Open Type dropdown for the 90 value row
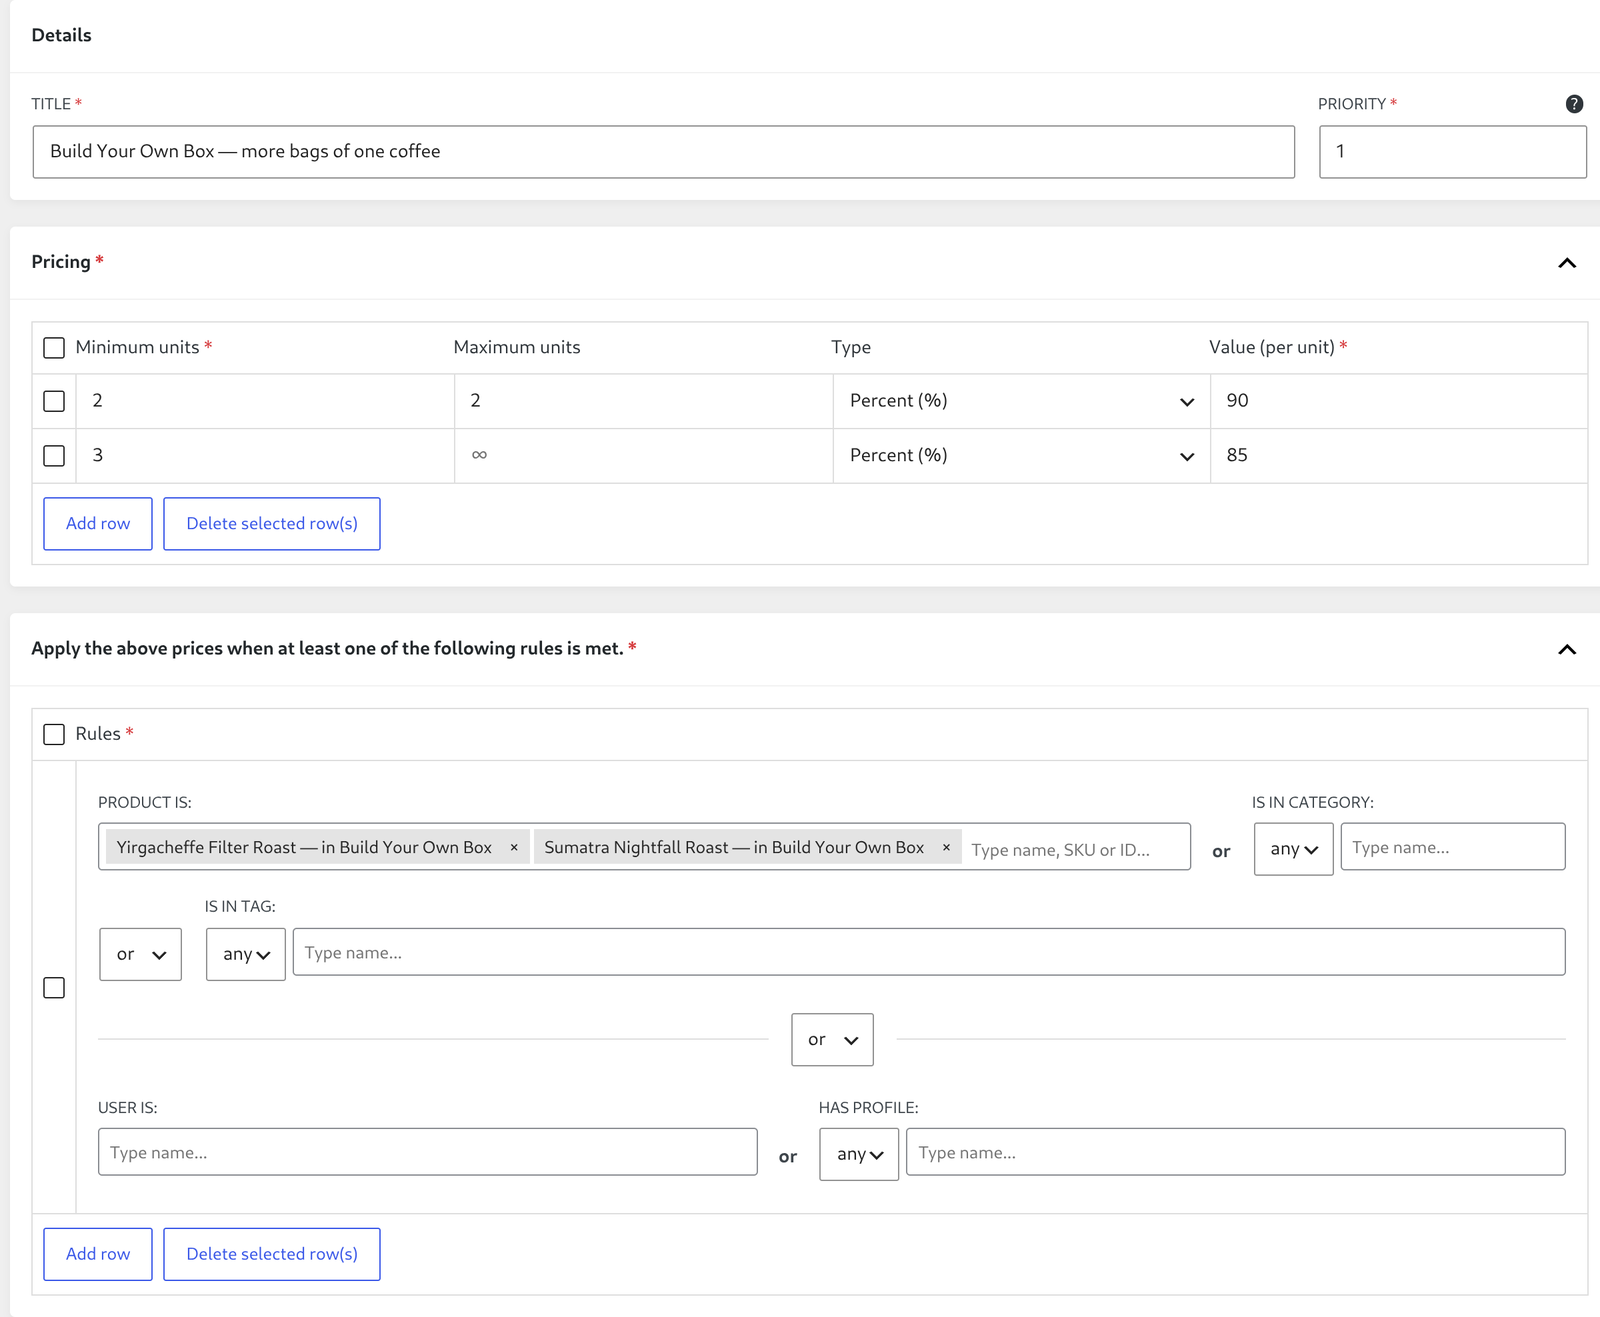 coord(1021,401)
